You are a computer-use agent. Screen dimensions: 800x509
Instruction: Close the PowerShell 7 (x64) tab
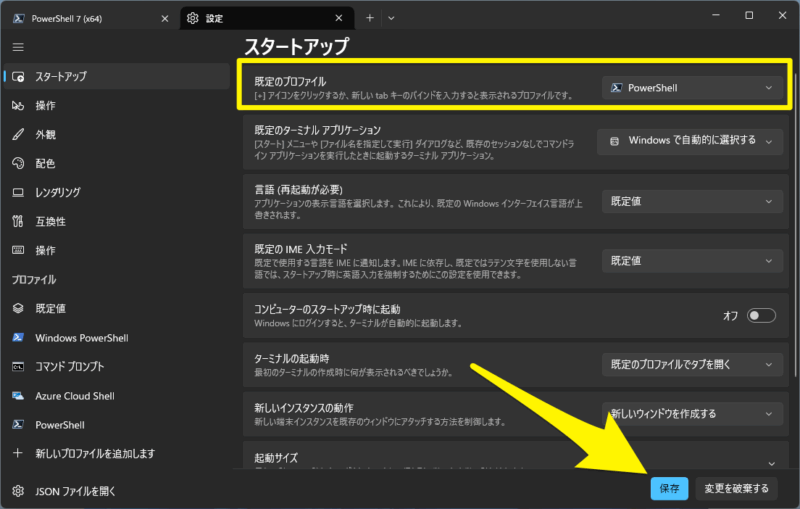(x=165, y=18)
